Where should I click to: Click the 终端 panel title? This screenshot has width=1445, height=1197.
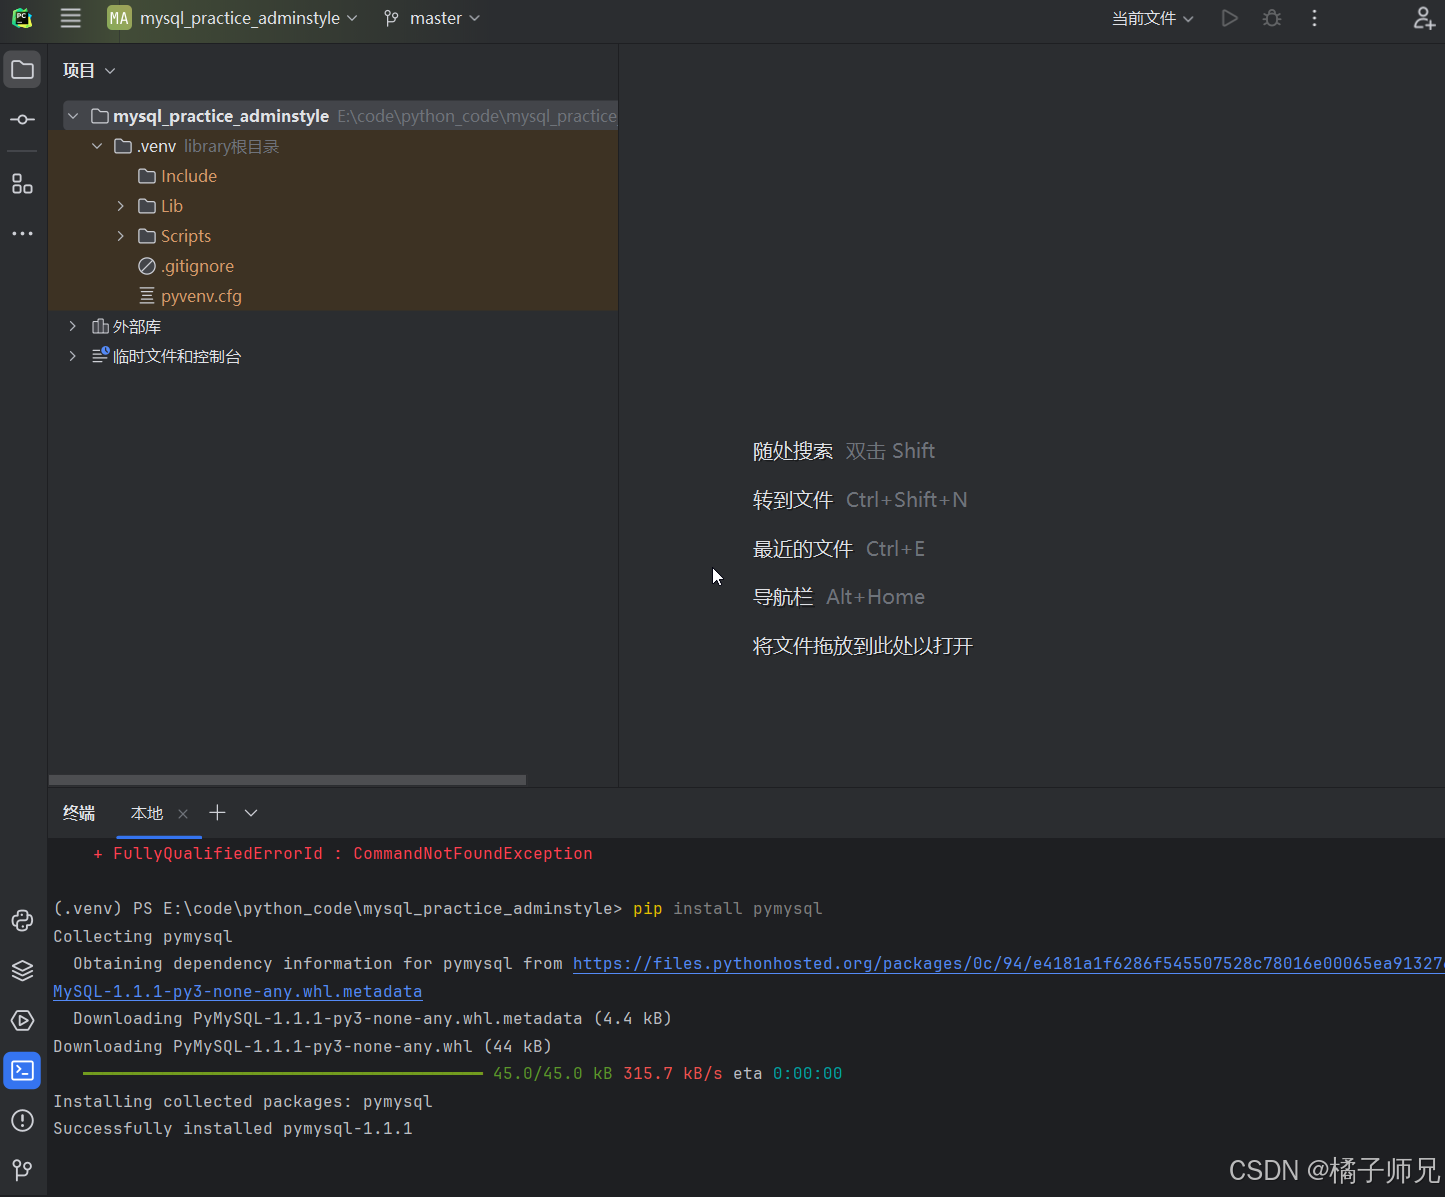(79, 813)
